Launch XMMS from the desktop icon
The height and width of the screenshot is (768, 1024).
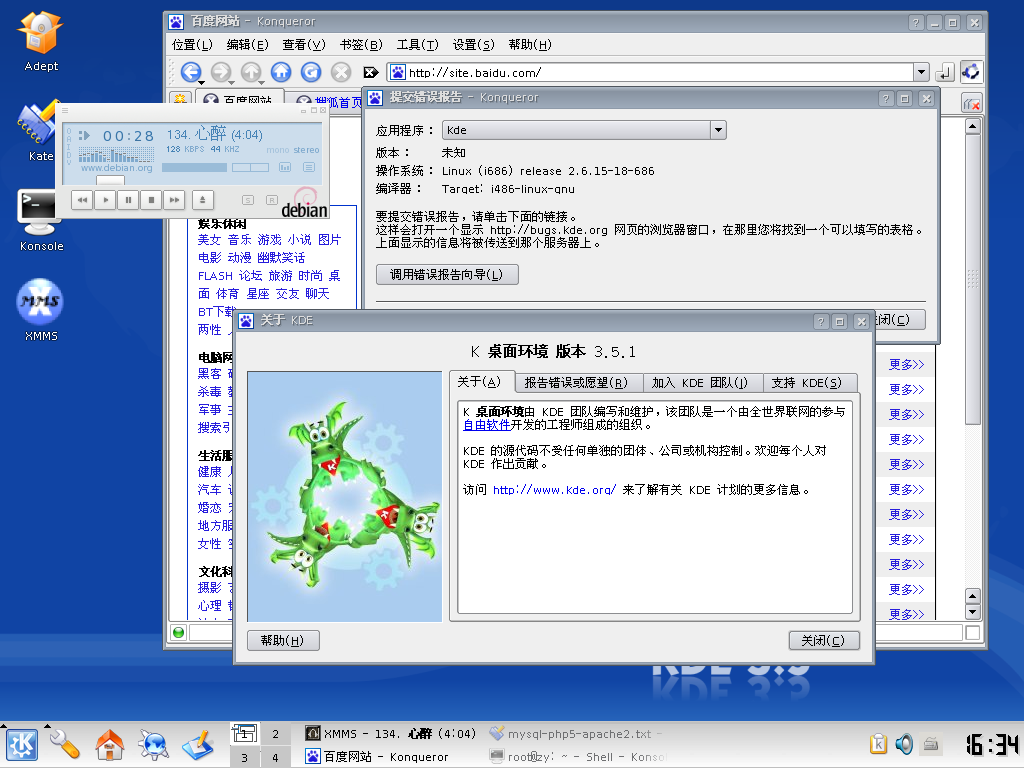click(40, 309)
